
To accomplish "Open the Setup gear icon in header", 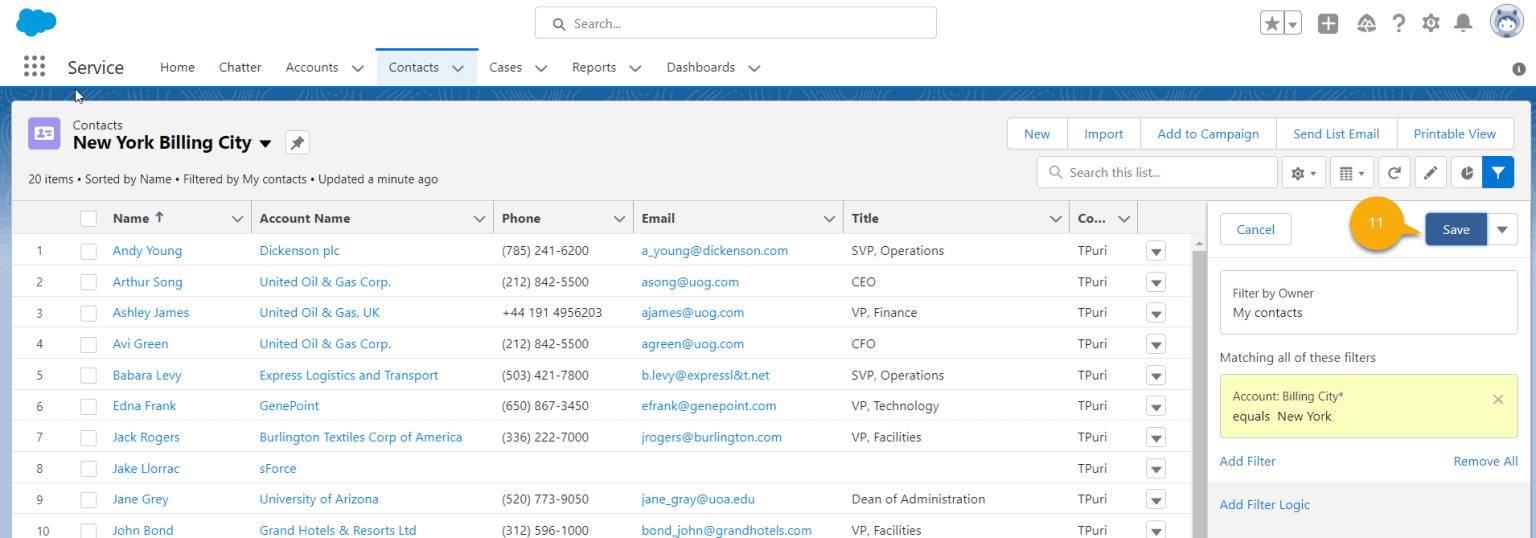I will point(1431,23).
